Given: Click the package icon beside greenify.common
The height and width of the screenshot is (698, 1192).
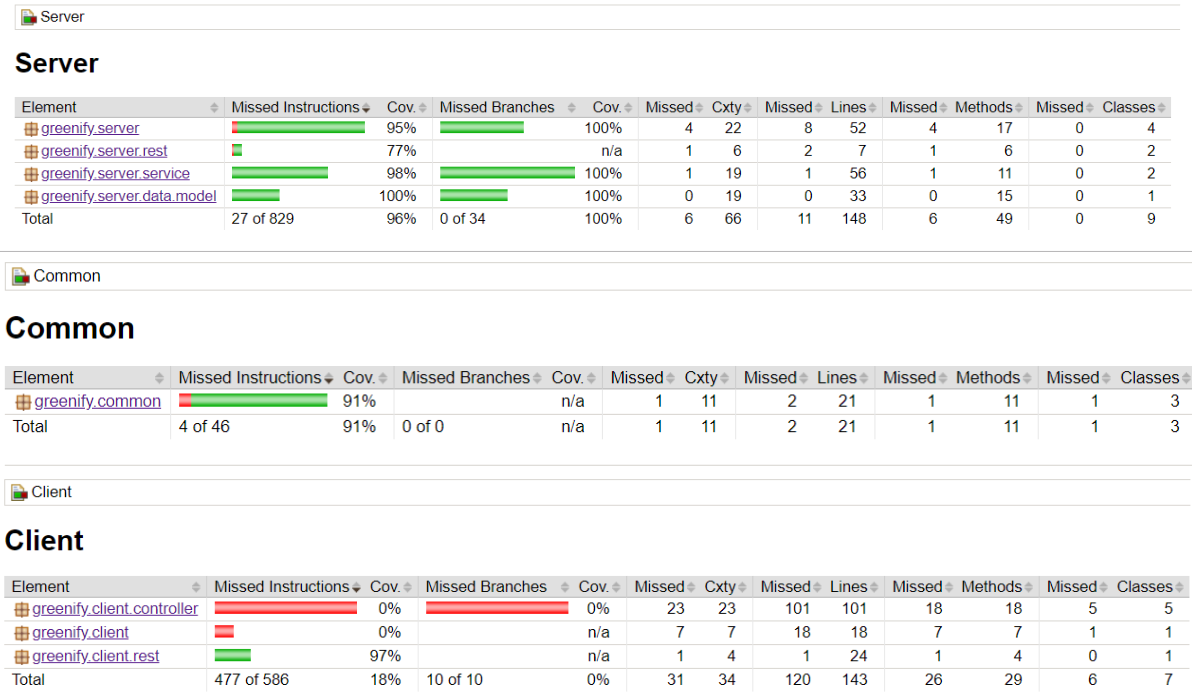Looking at the screenshot, I should click(x=24, y=402).
